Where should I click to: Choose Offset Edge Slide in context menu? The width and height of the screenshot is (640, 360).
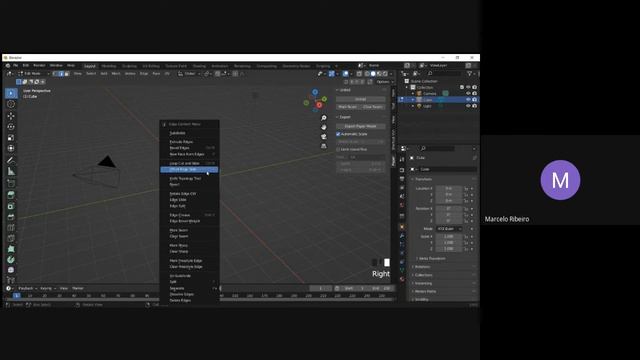[x=189, y=169]
